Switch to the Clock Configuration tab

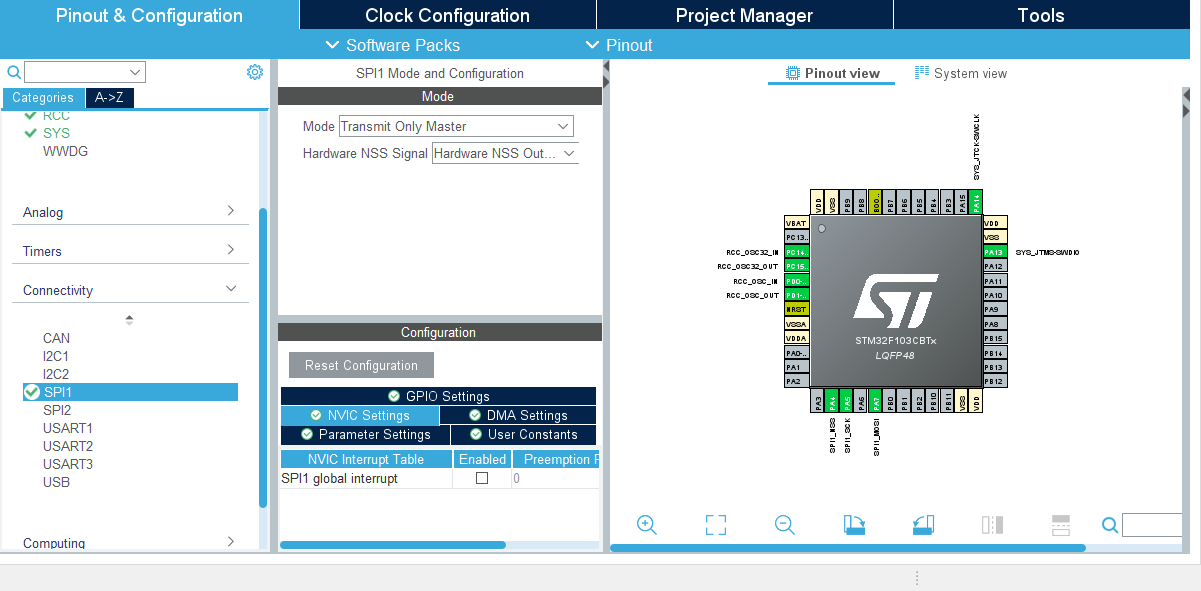click(x=447, y=15)
